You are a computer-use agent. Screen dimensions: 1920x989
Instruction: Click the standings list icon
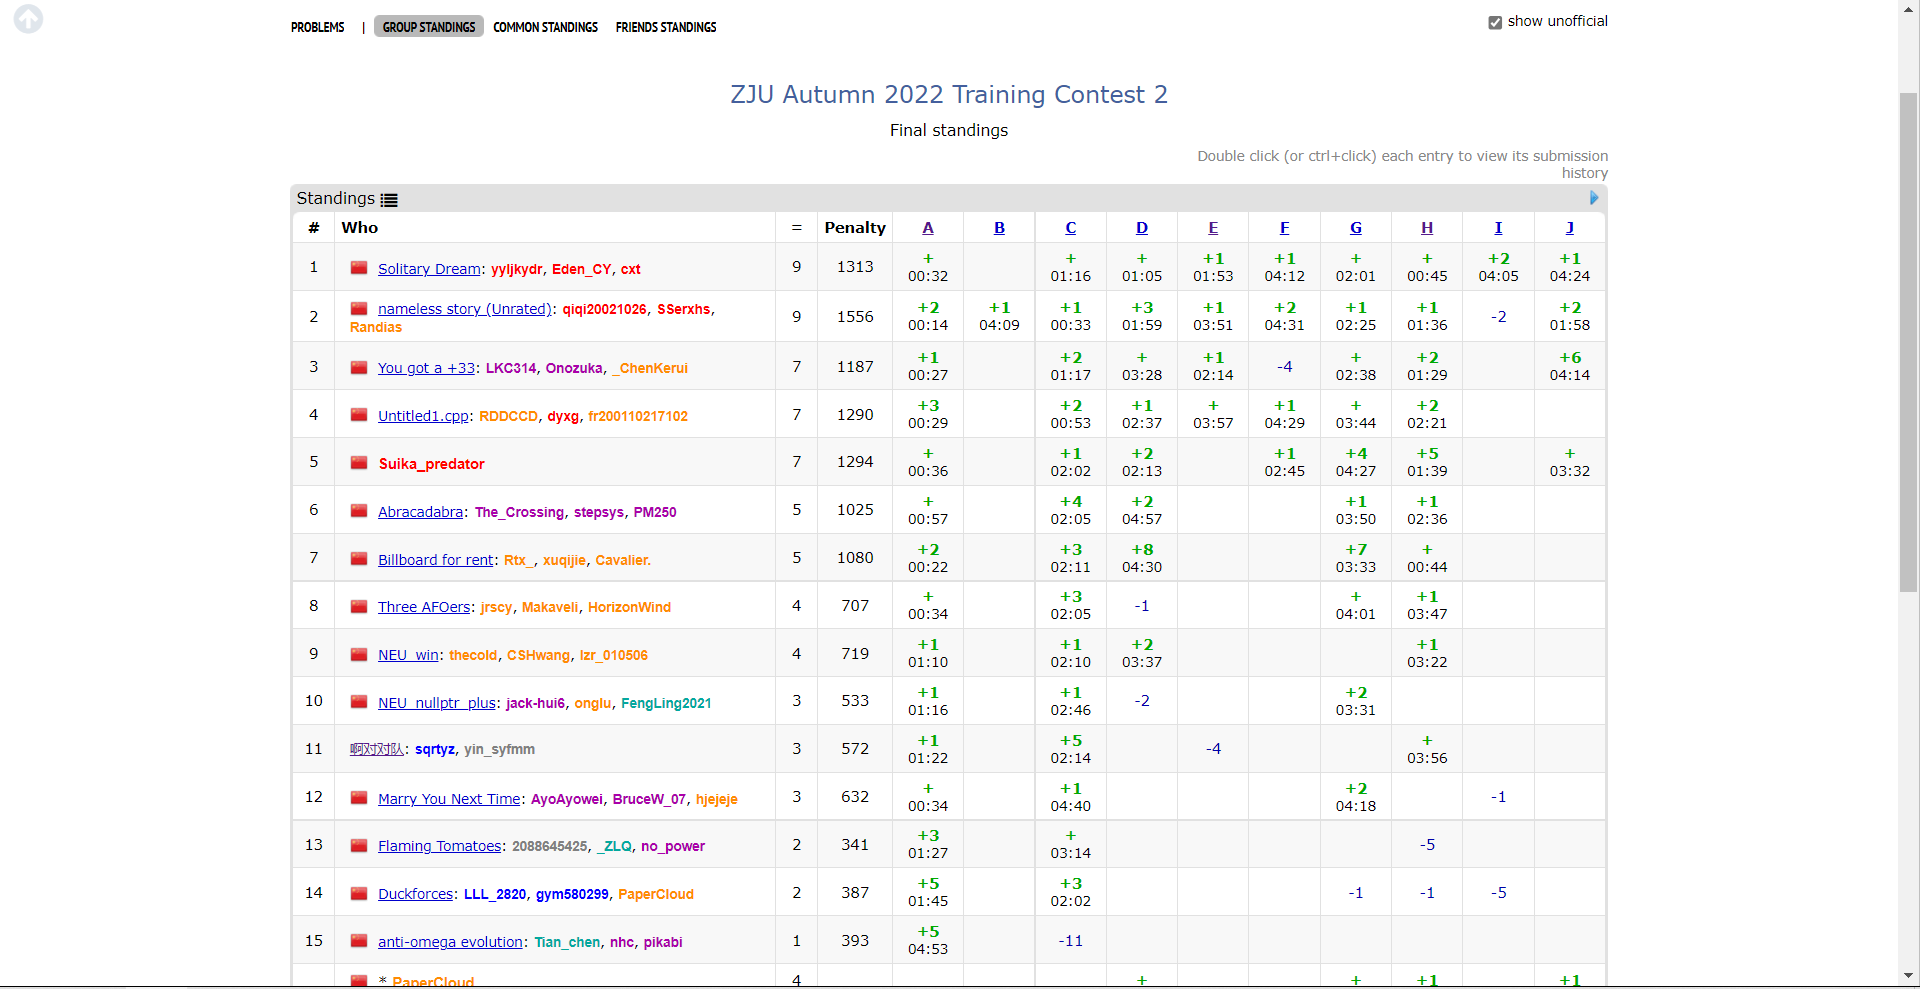click(389, 200)
